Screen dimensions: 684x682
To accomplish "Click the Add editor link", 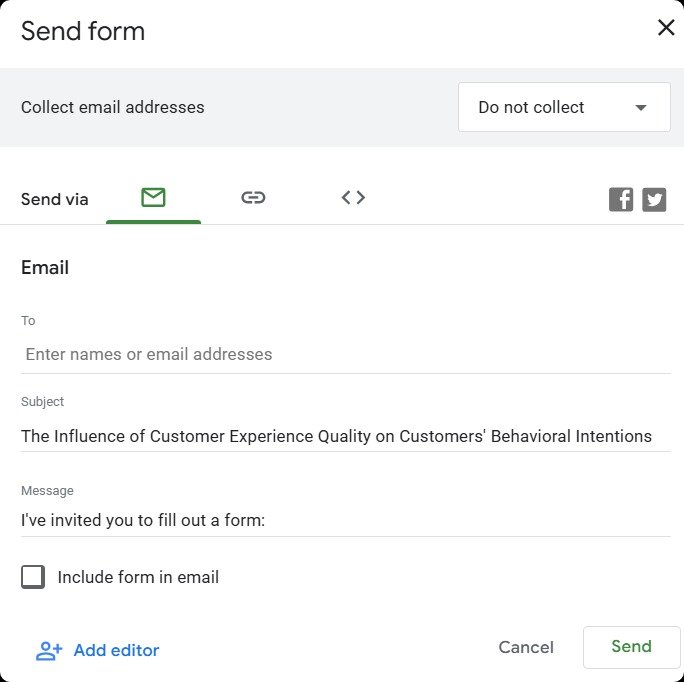I will click(116, 651).
